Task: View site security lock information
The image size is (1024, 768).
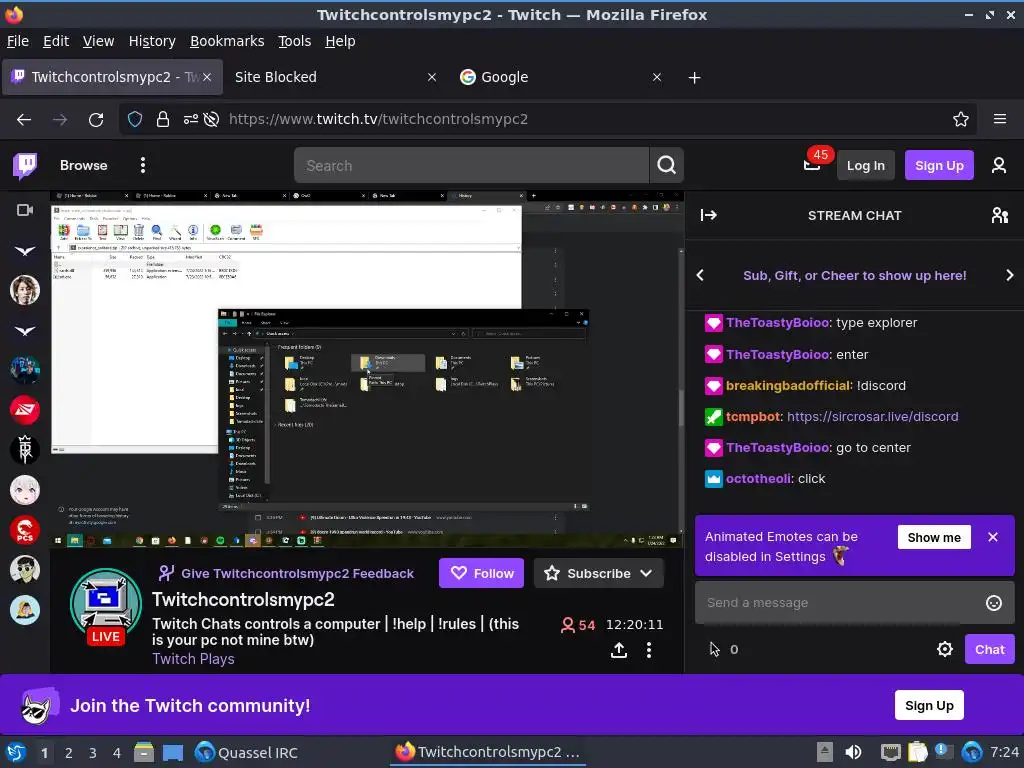Action: [x=163, y=120]
